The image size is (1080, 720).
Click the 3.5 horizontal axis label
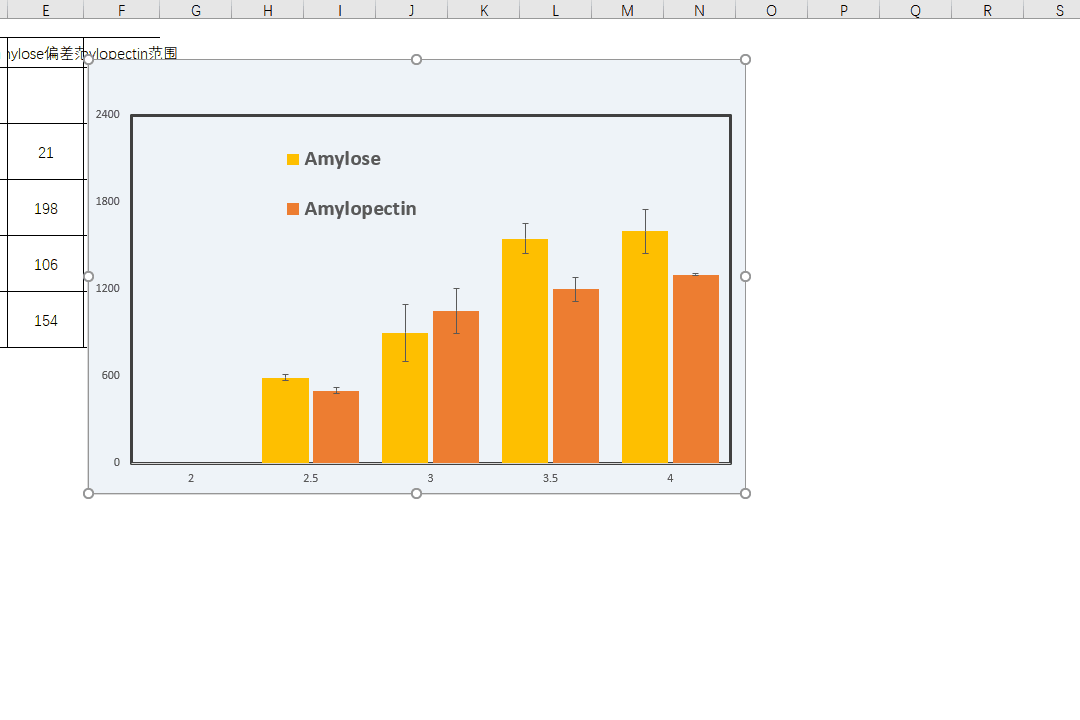coord(550,478)
